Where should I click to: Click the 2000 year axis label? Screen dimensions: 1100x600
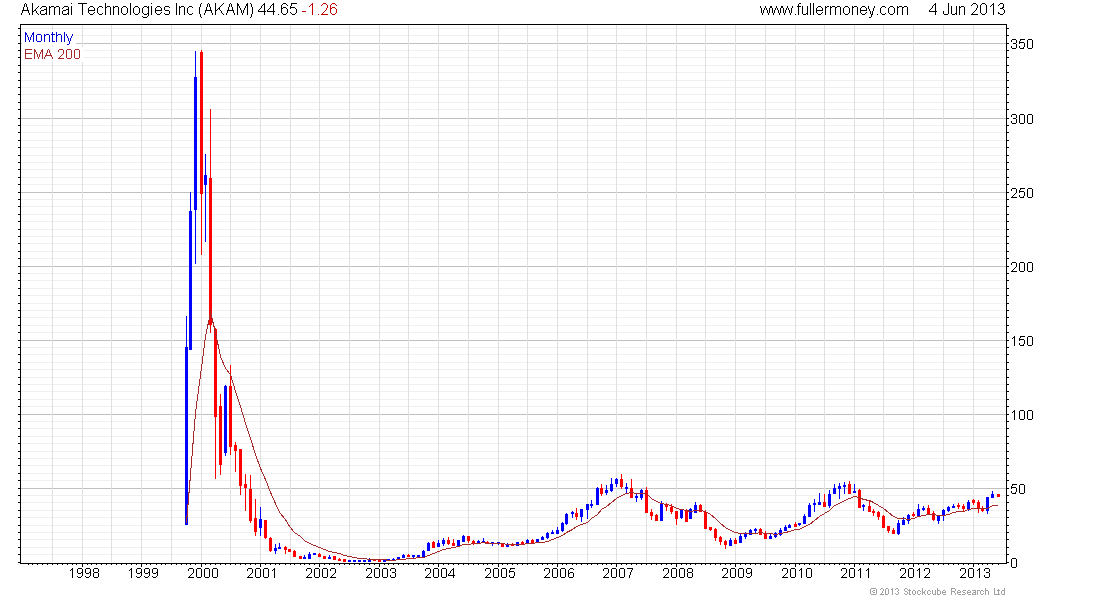point(203,573)
